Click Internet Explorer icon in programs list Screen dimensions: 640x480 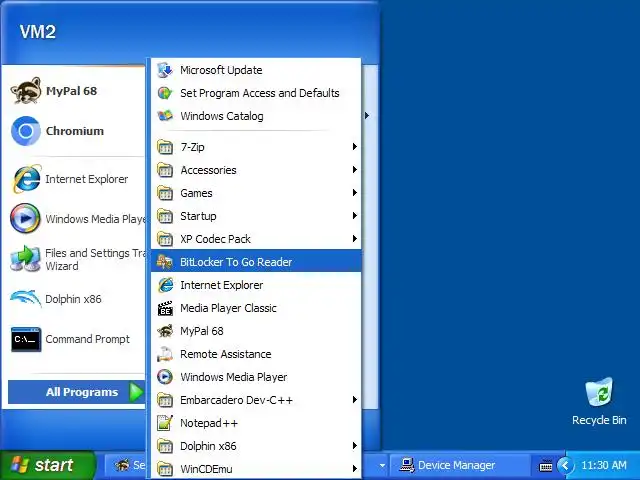(x=165, y=285)
